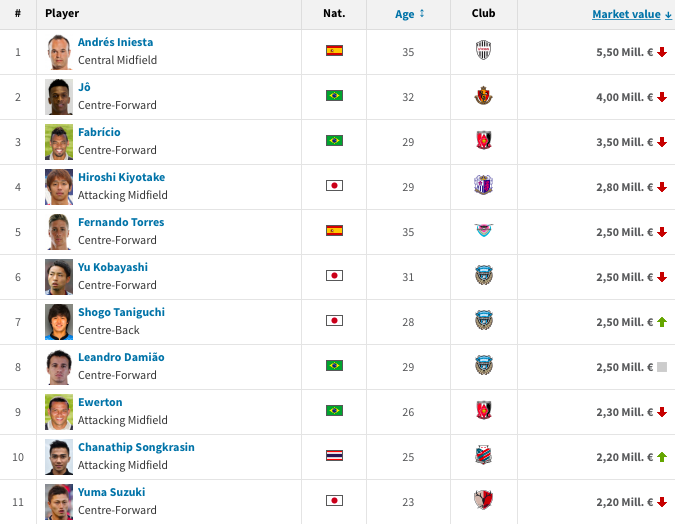Click the club crest in Chanathip Songkrasin's row

click(484, 456)
